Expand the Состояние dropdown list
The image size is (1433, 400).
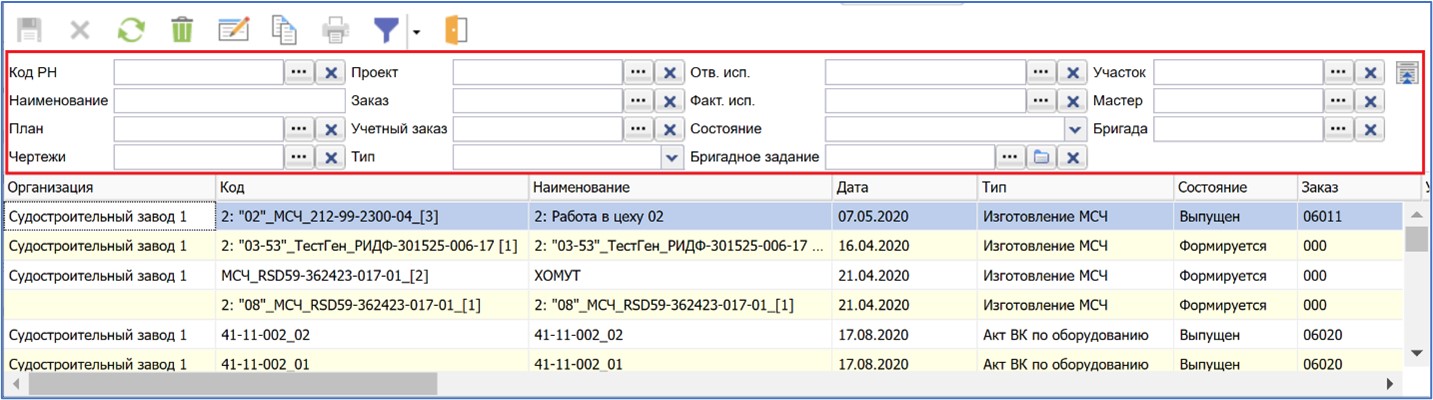[1075, 129]
